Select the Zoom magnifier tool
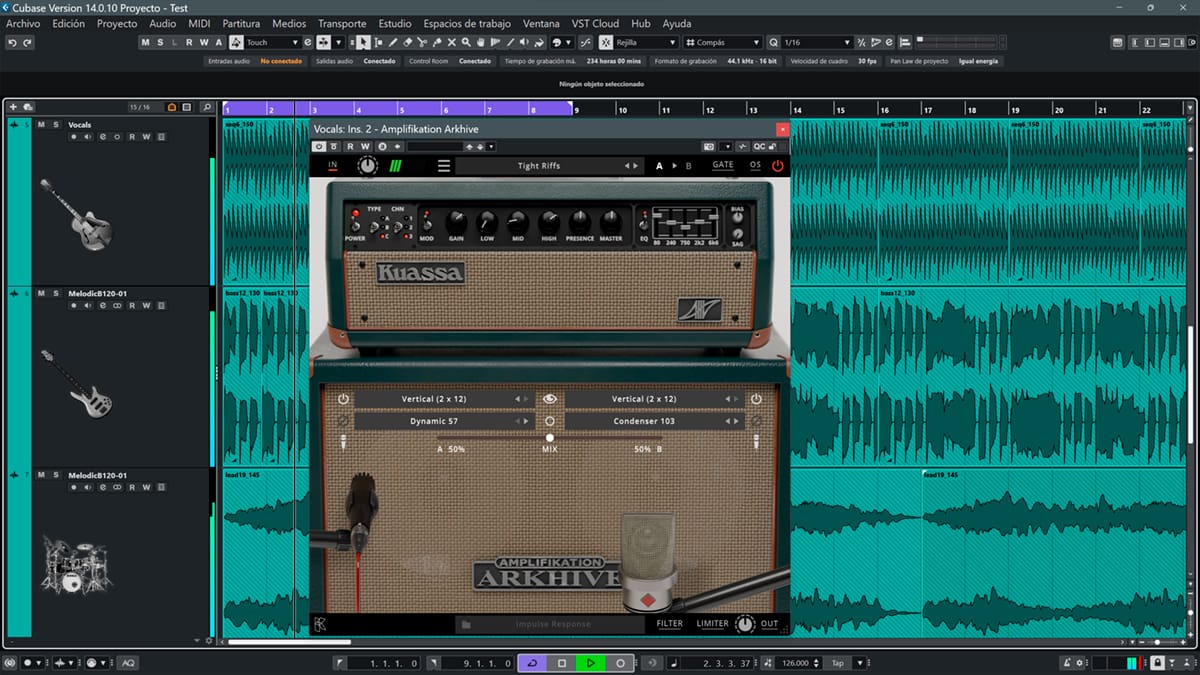This screenshot has width=1200, height=675. coord(466,42)
